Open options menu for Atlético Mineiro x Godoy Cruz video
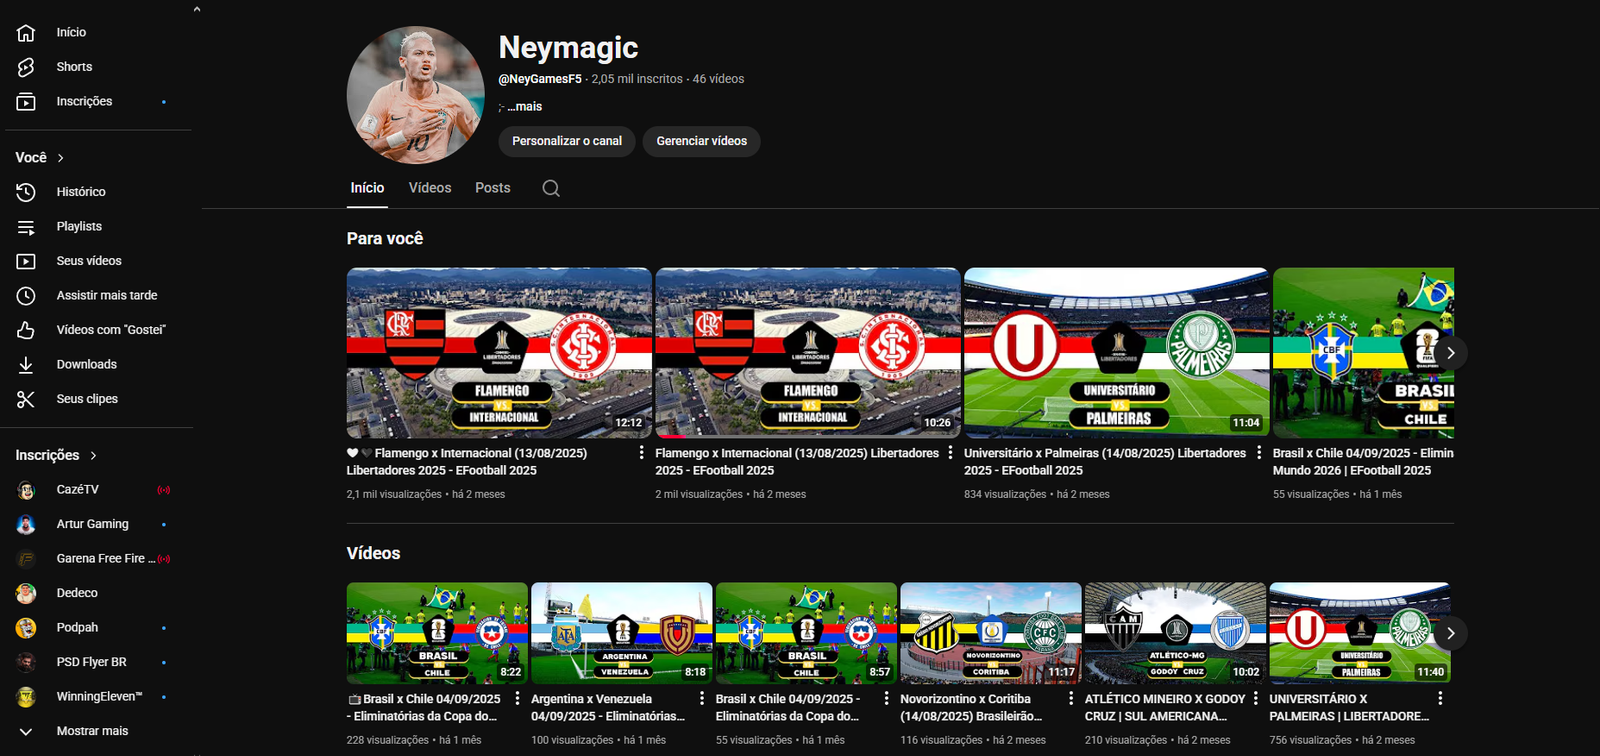 tap(1256, 699)
